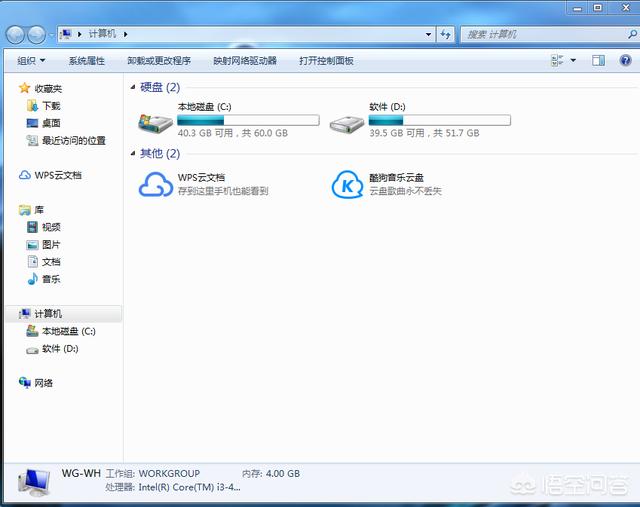Refresh the address bar location
Screen dimensions: 640x507
[445, 34]
